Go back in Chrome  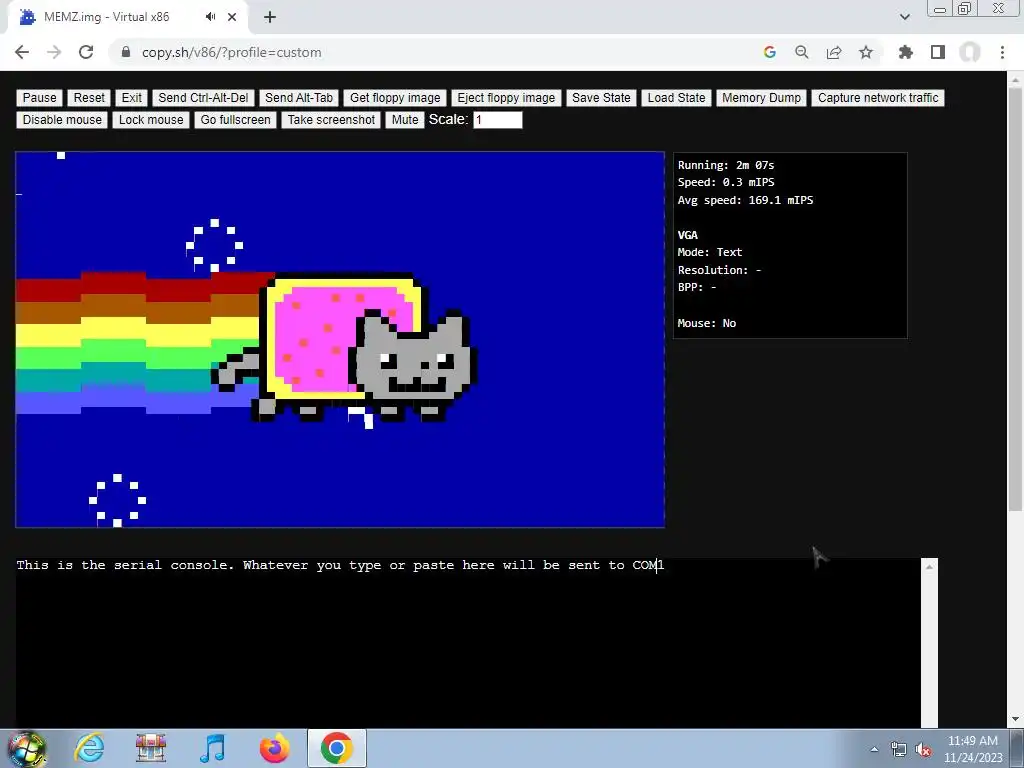[x=22, y=52]
